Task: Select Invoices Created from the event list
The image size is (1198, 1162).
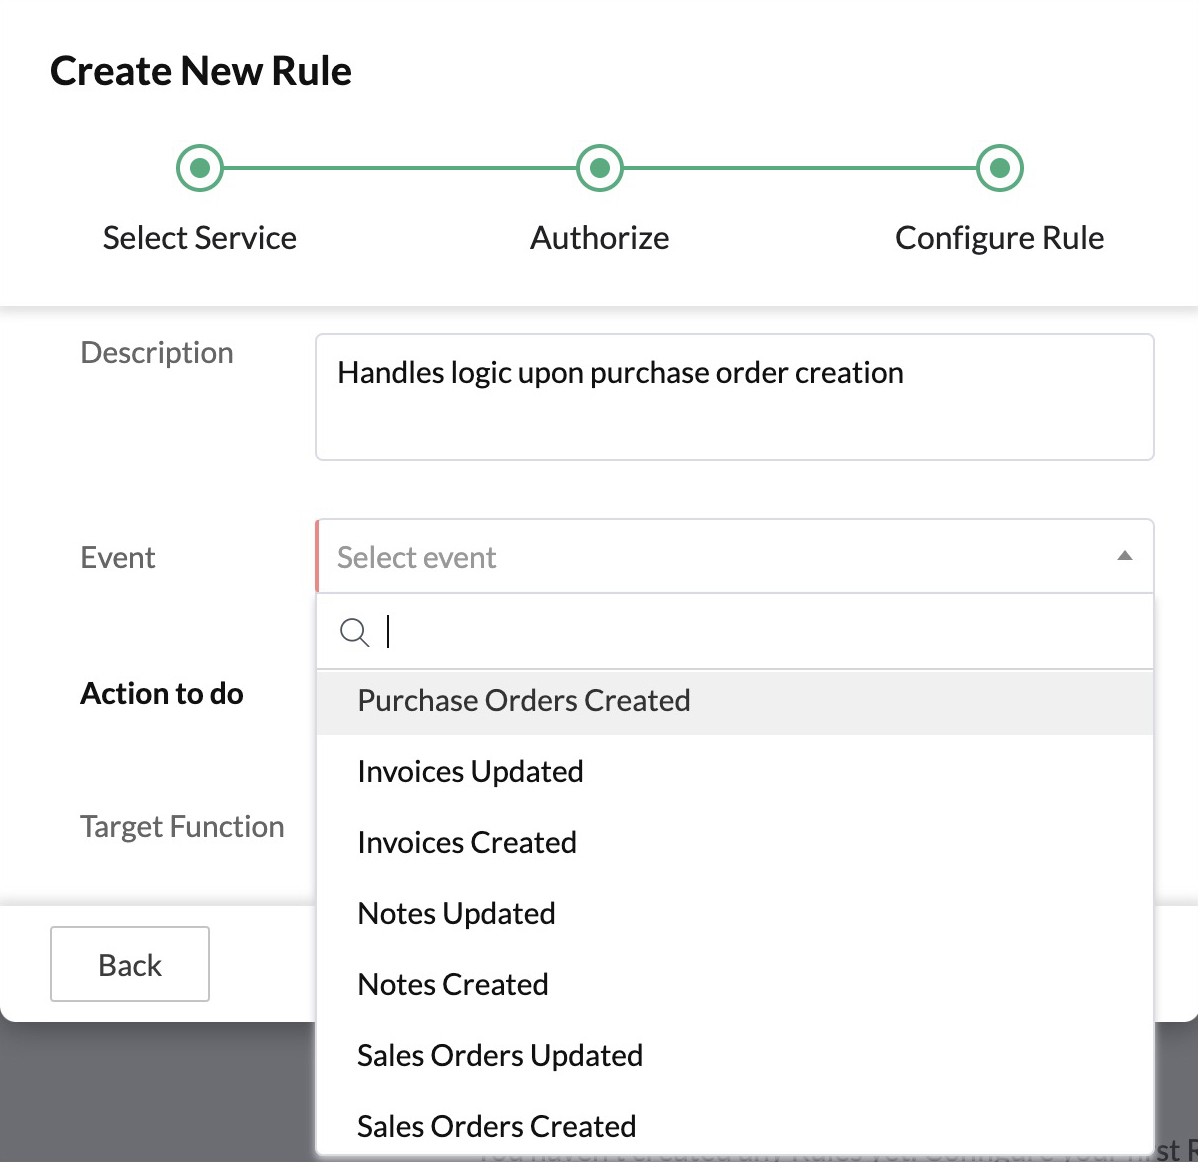Action: click(466, 843)
